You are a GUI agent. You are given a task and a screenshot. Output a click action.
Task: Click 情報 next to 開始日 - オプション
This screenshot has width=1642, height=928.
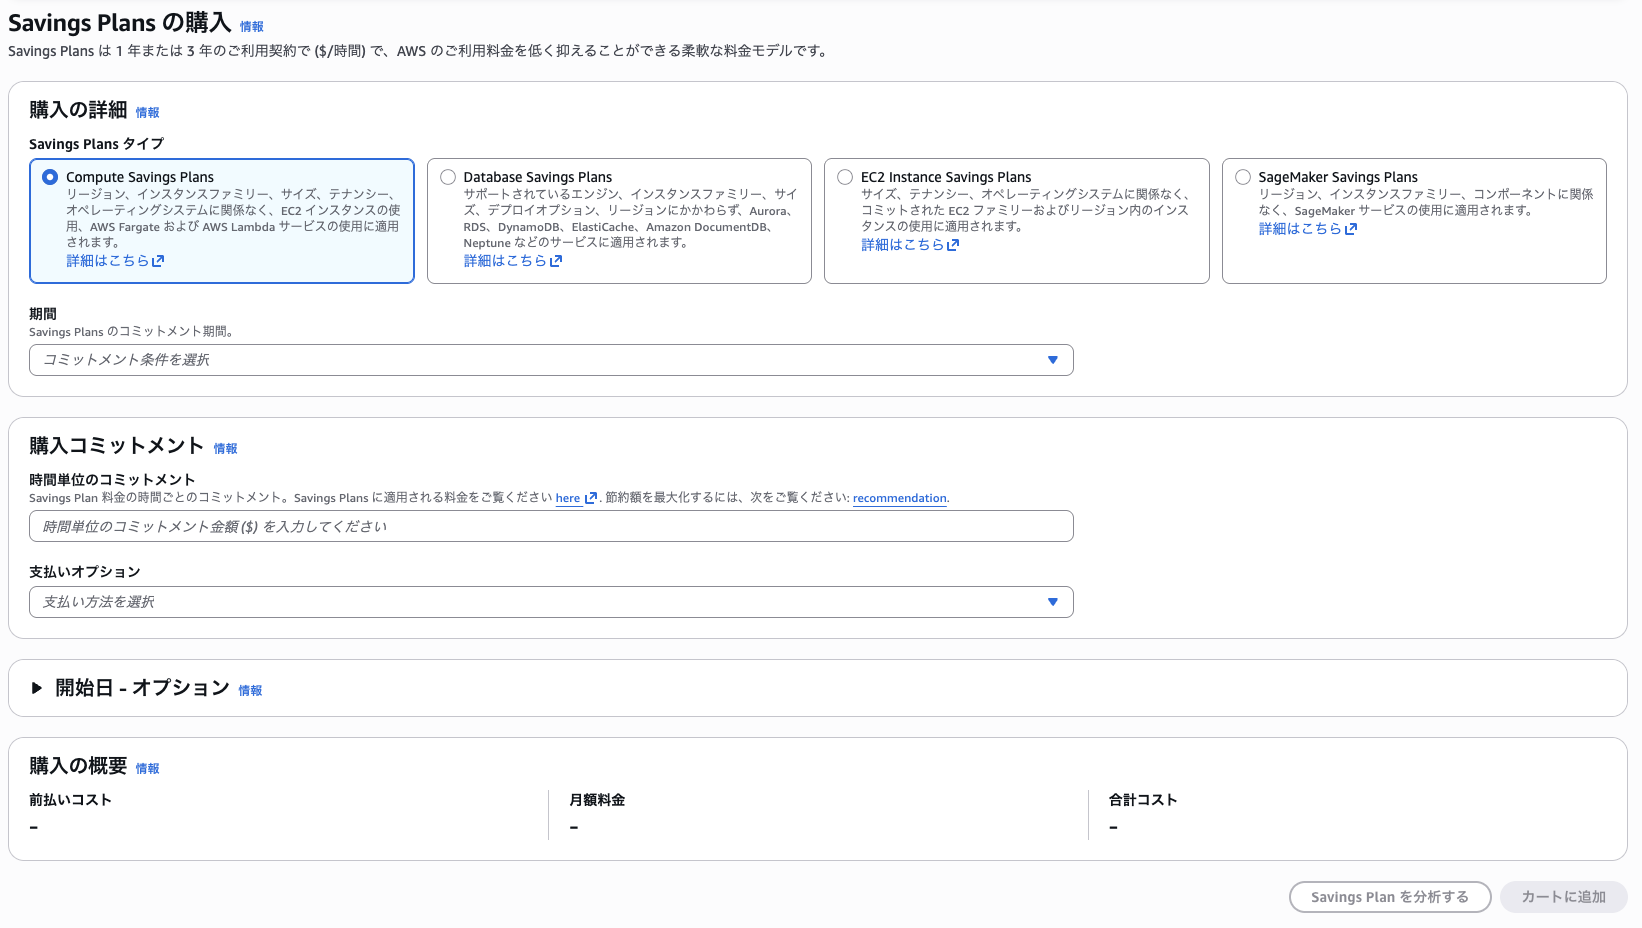tap(250, 689)
